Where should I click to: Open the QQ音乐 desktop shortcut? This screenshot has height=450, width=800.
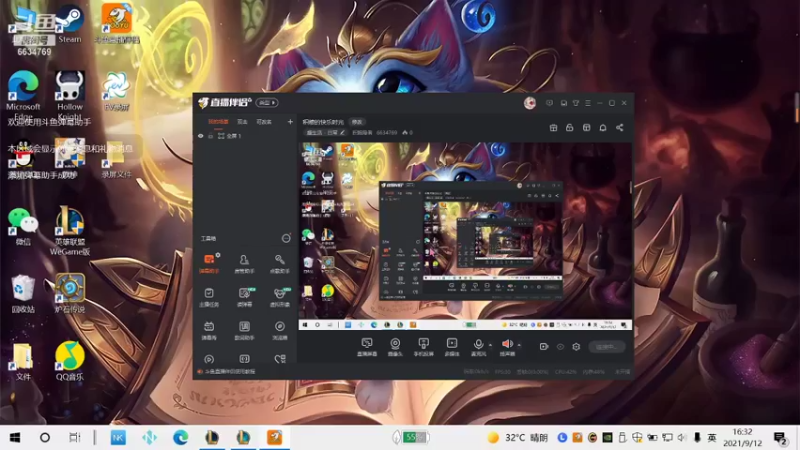[x=70, y=361]
